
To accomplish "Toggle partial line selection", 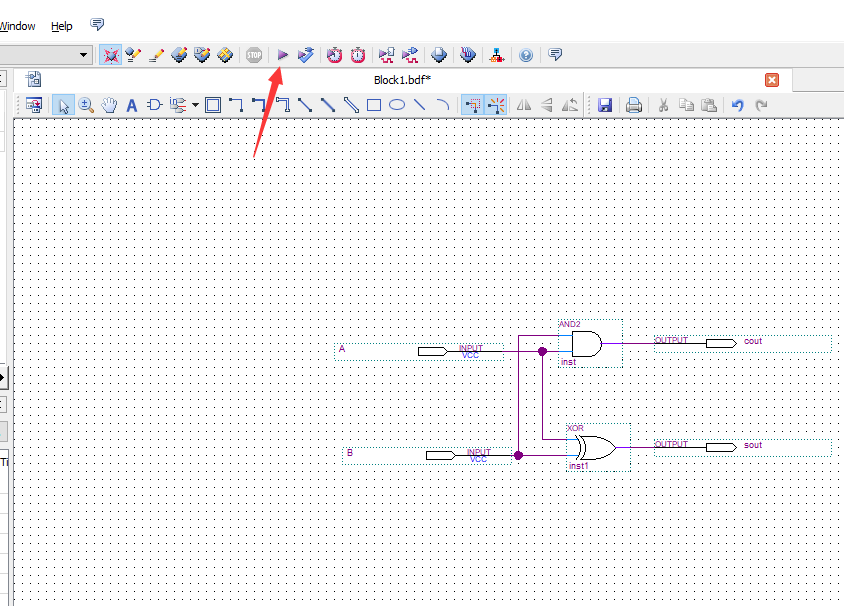I will click(x=472, y=105).
